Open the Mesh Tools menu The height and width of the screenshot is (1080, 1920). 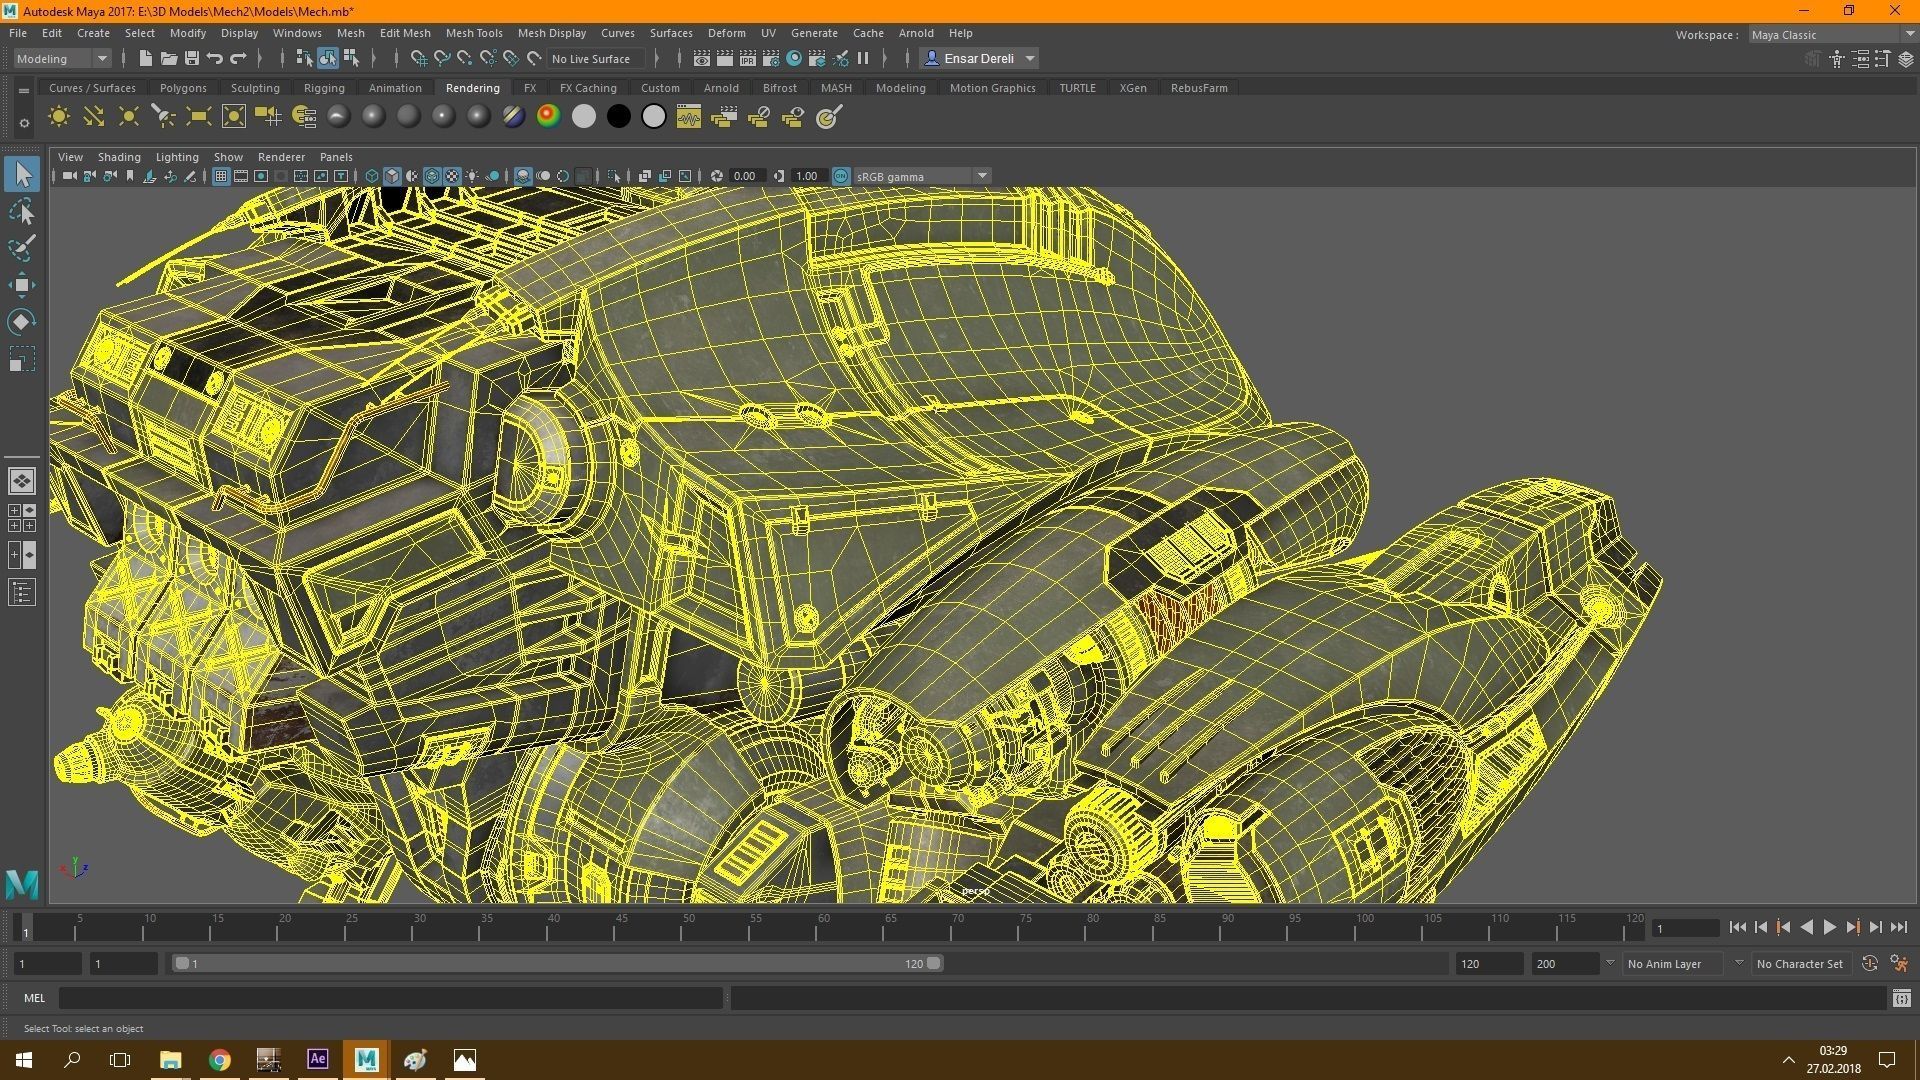(473, 33)
